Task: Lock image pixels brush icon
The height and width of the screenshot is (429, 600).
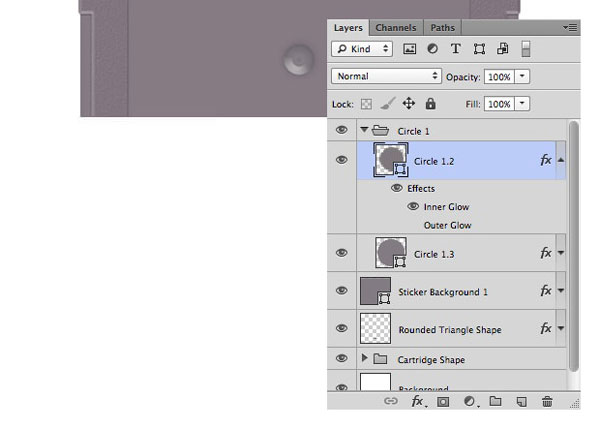Action: [x=388, y=103]
